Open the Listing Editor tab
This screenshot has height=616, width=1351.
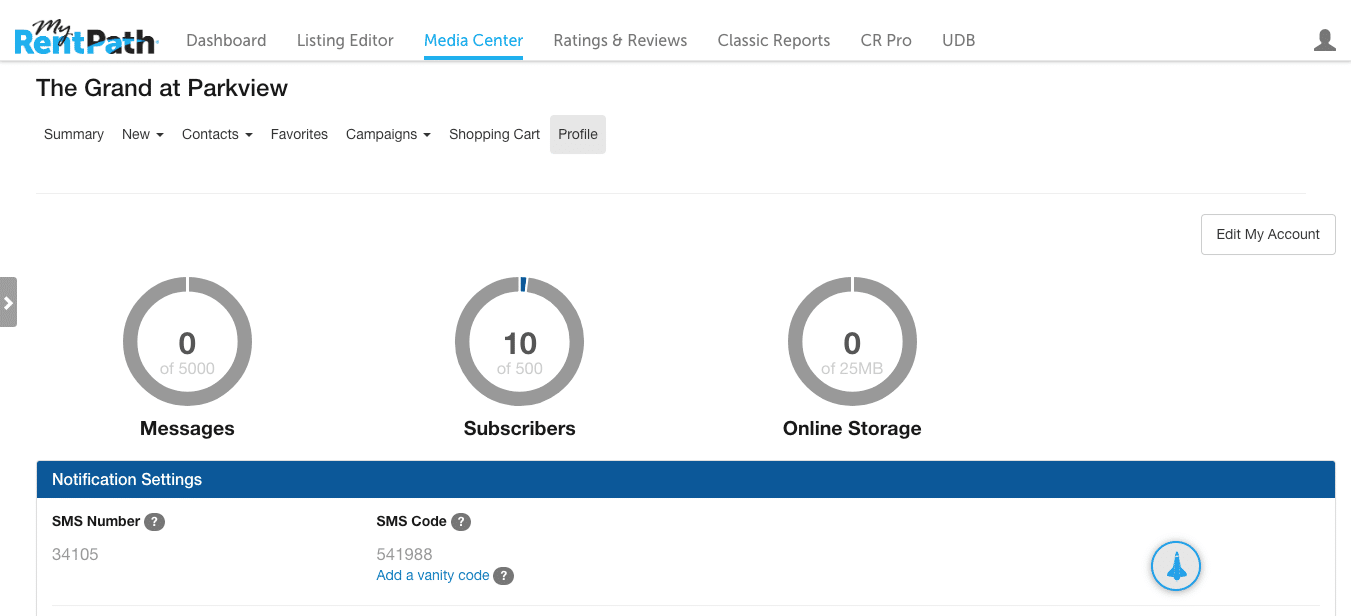point(345,40)
